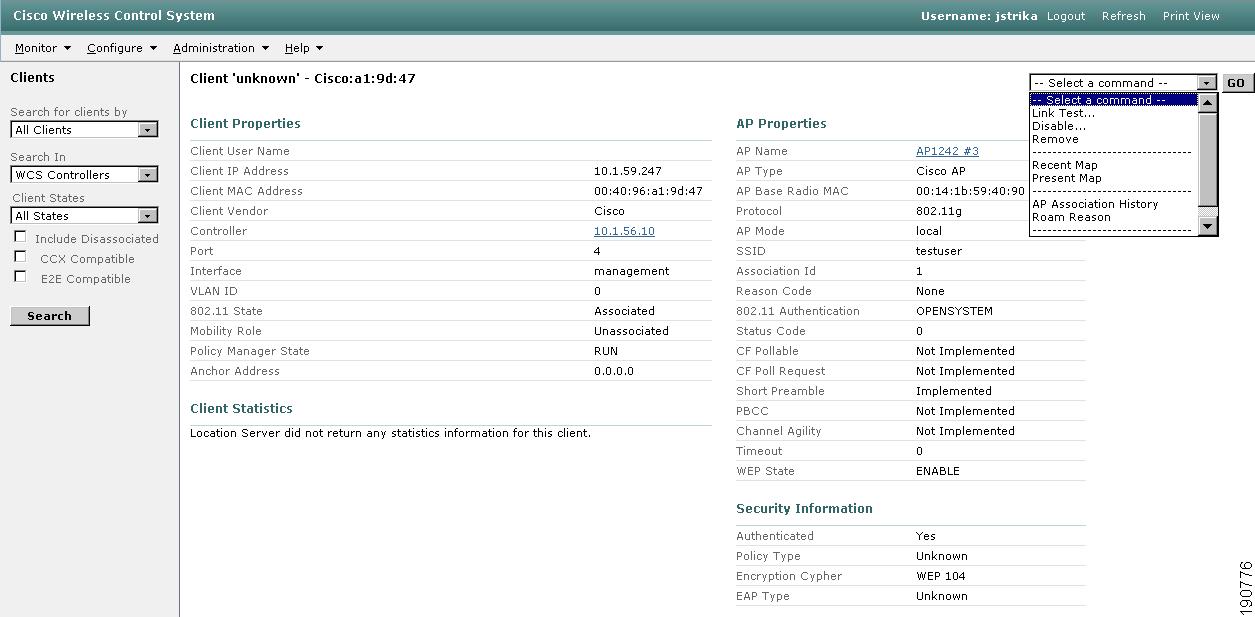Enable E2E Compatible checkbox
Viewport: 1255px width, 617px height.
click(x=20, y=277)
